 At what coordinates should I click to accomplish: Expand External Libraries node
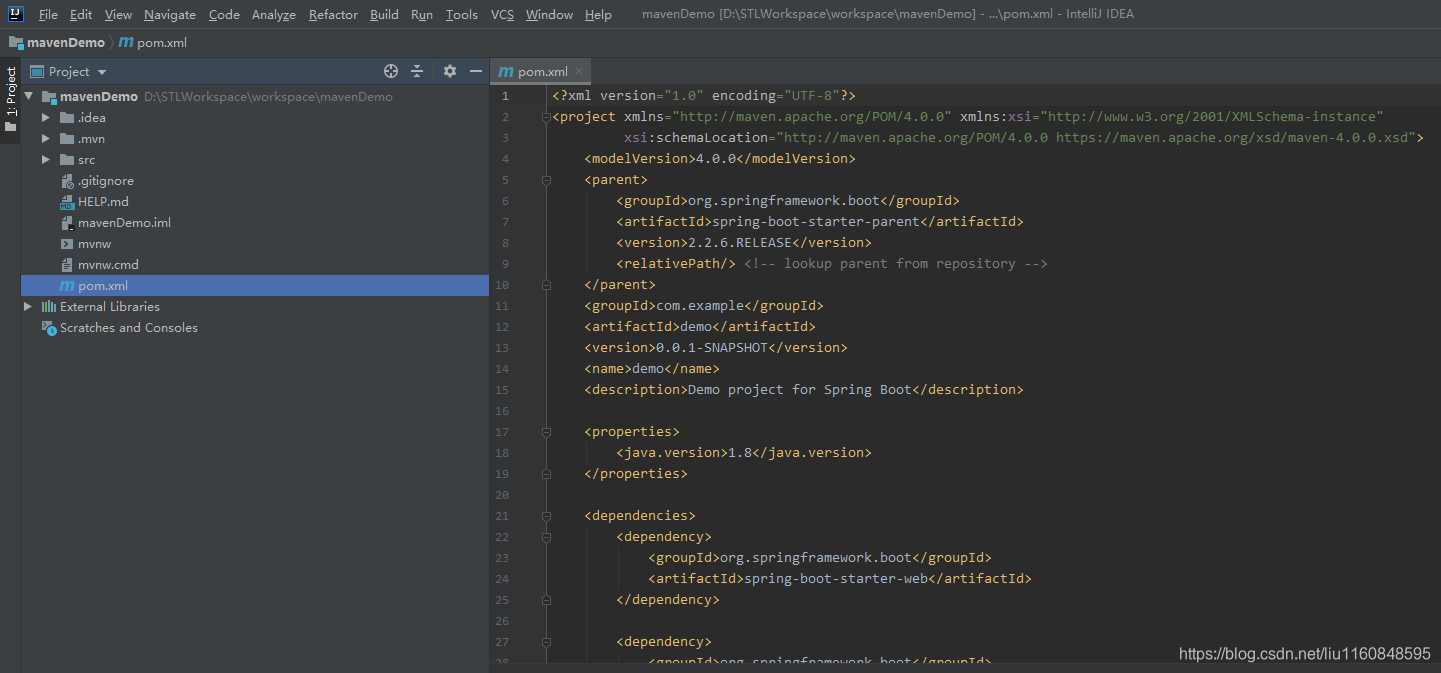[x=28, y=307]
